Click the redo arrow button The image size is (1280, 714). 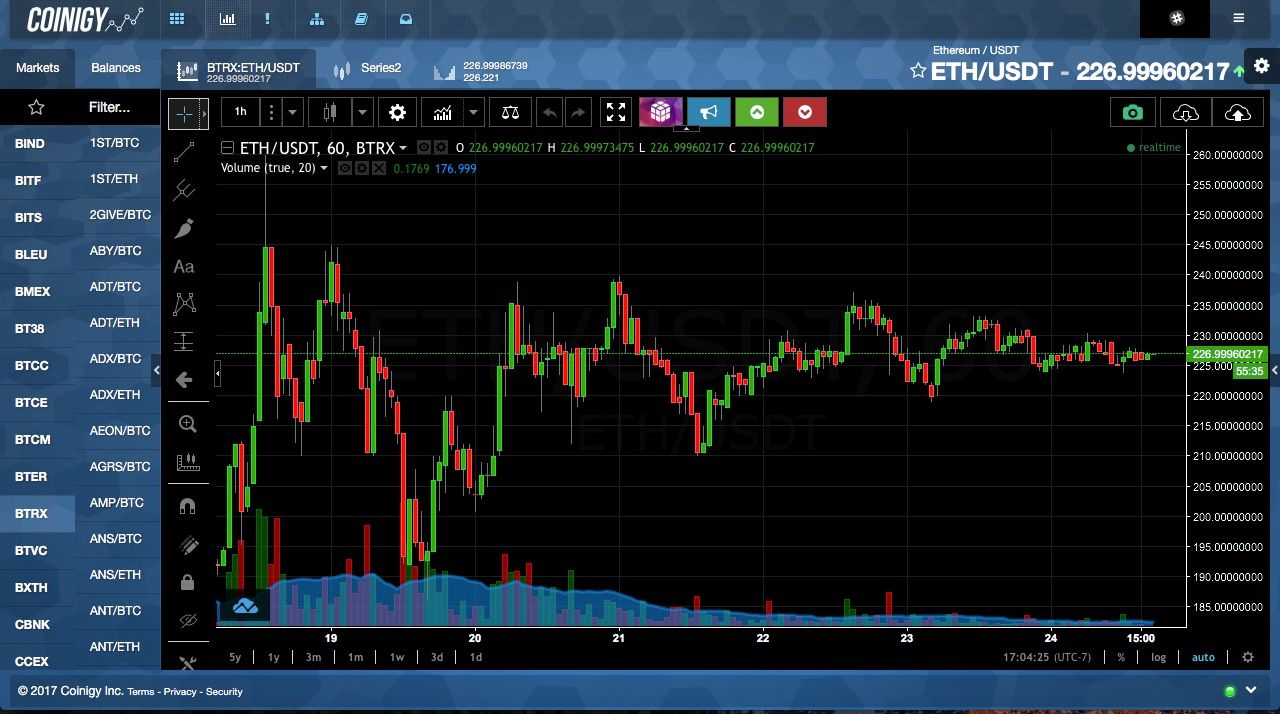[578, 112]
